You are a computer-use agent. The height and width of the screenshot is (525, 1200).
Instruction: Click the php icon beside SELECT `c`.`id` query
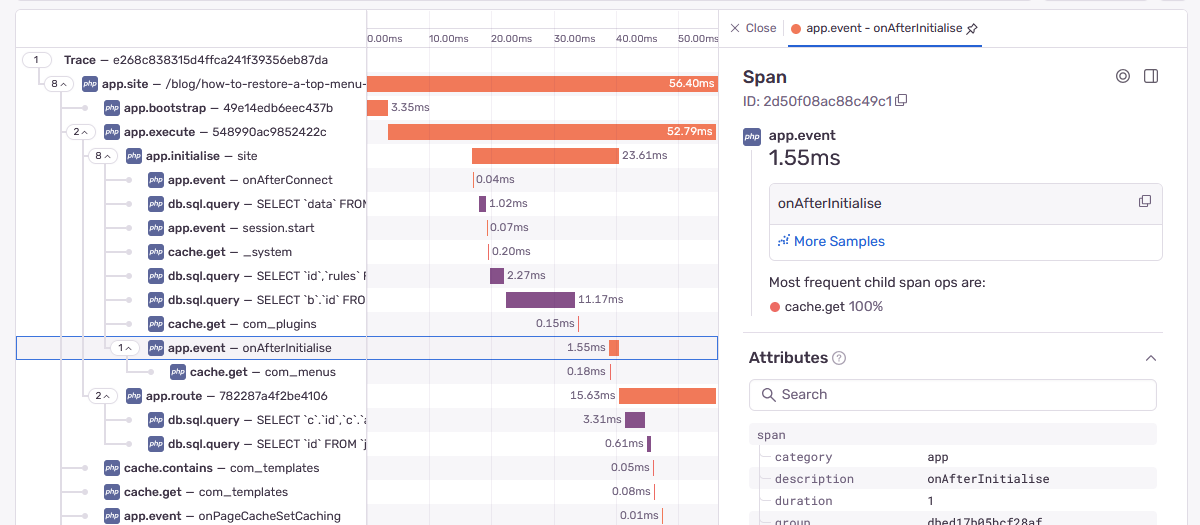(x=156, y=420)
